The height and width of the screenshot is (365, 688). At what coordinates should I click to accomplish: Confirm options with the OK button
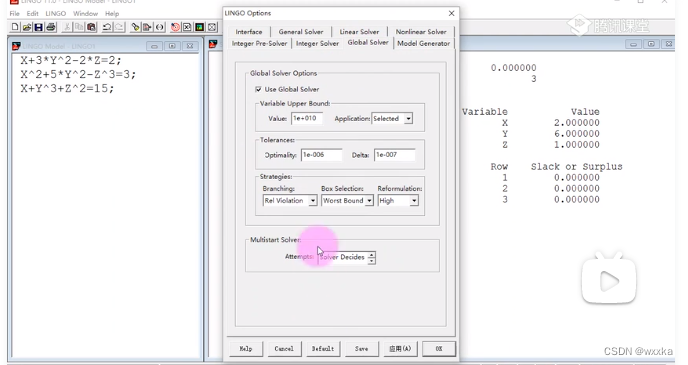click(x=439, y=349)
